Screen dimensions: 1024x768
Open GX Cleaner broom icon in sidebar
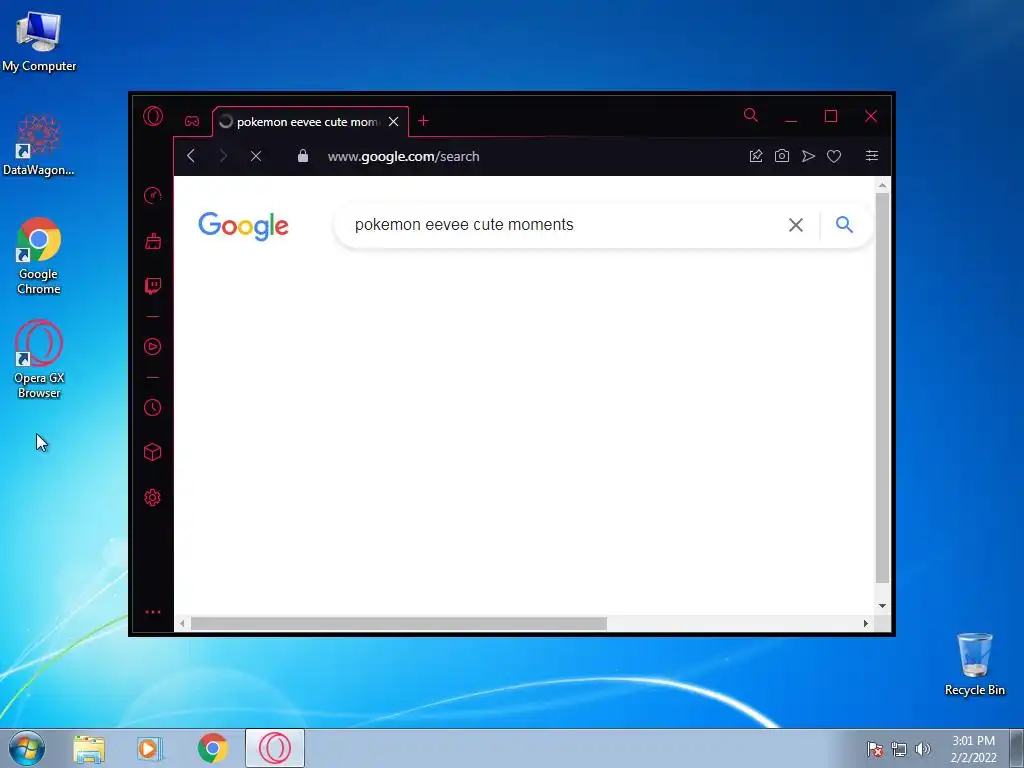pos(153,241)
